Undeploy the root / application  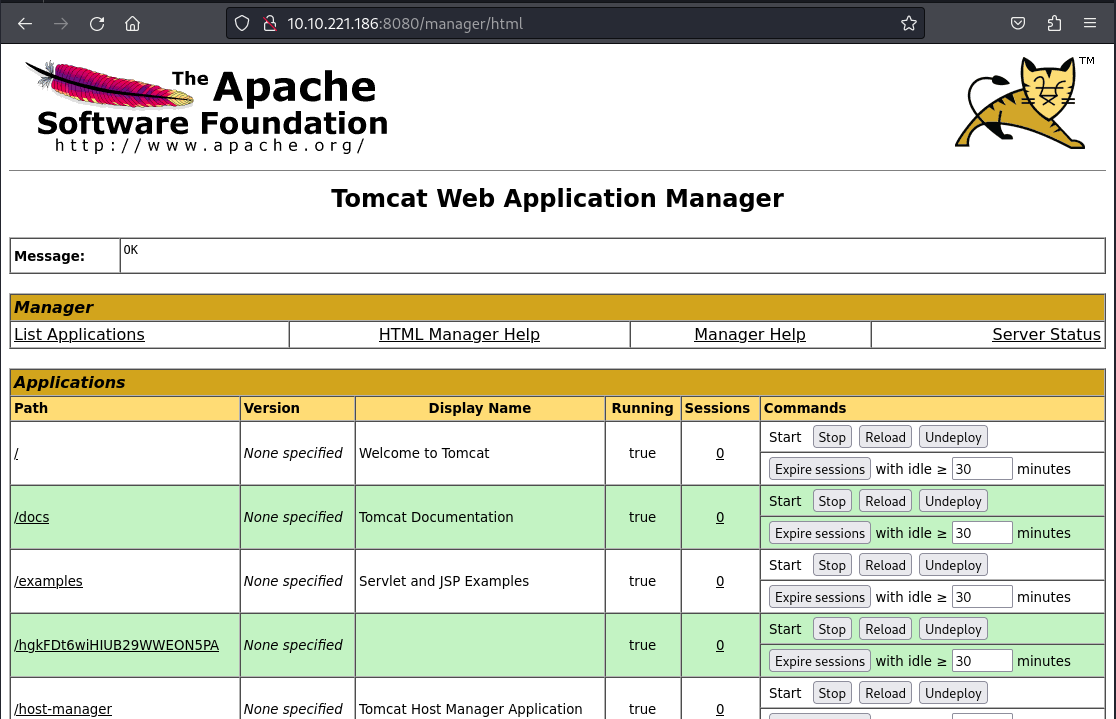click(x=953, y=437)
